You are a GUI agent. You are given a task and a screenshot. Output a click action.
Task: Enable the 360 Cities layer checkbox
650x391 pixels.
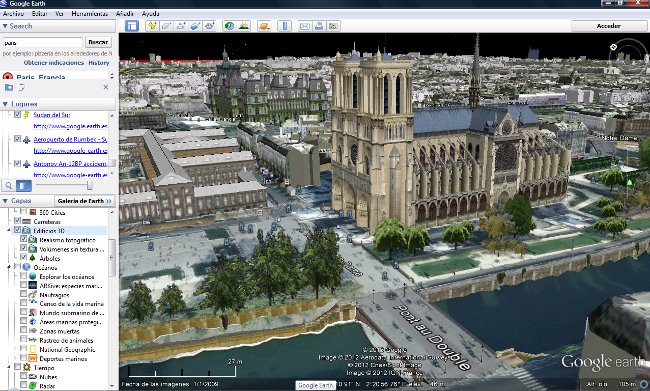(x=24, y=212)
